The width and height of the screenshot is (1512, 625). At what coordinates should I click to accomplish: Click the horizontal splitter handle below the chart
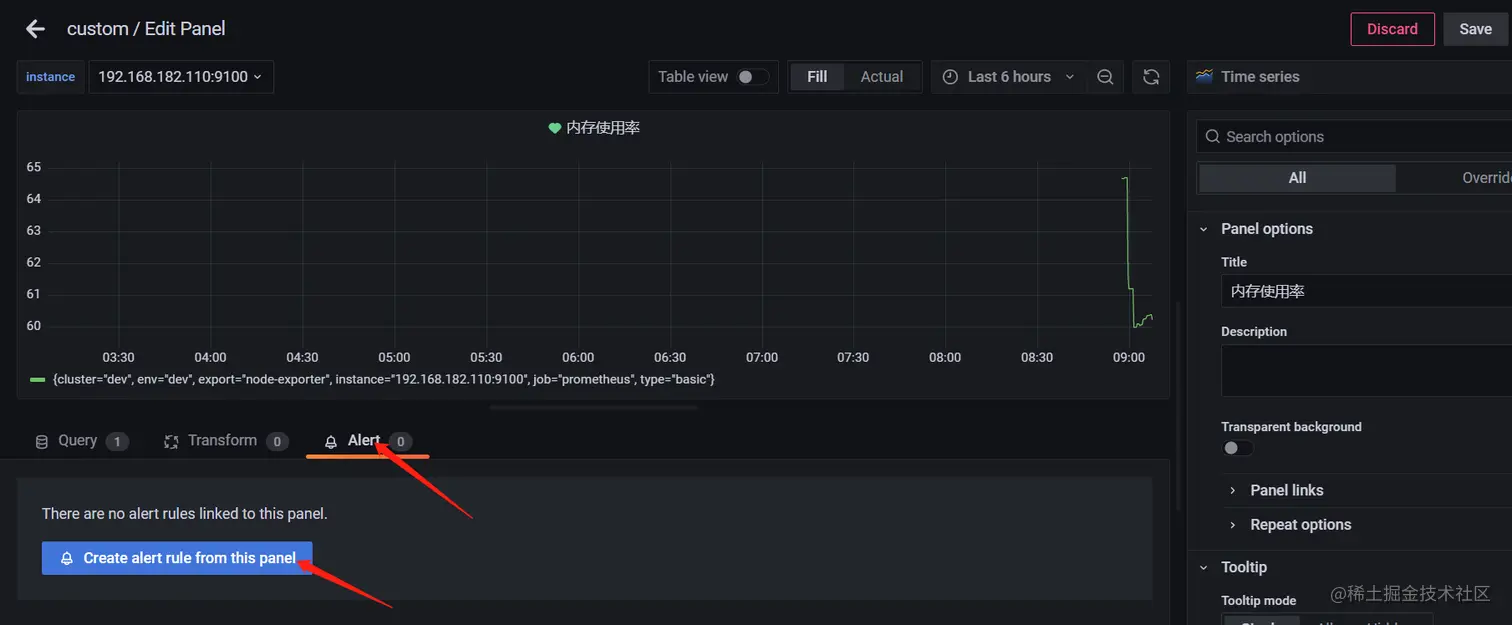coord(593,408)
